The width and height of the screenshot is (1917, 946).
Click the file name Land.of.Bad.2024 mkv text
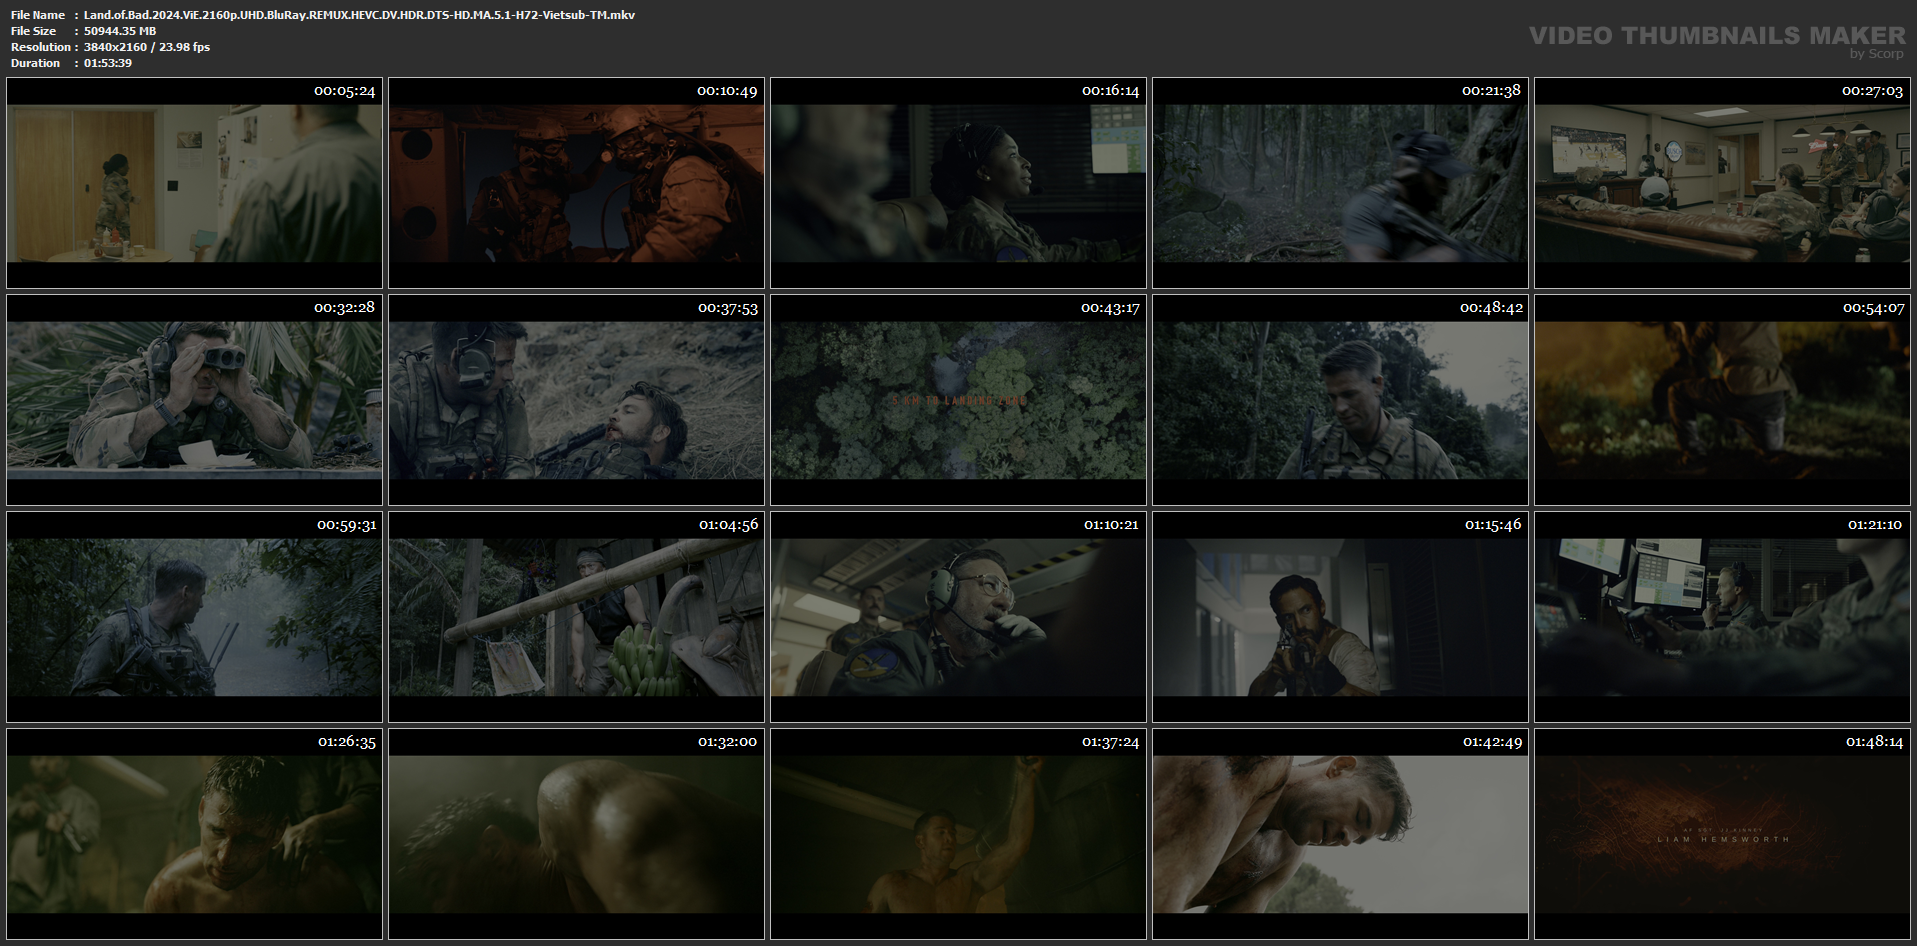point(359,15)
